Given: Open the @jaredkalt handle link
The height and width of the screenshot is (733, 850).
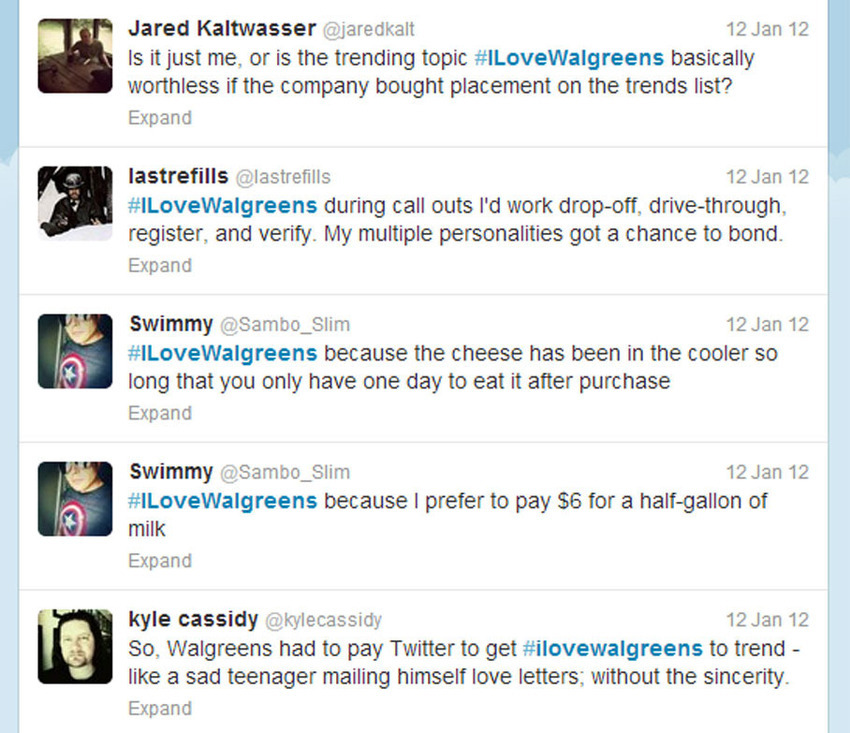Looking at the screenshot, I should [x=369, y=29].
